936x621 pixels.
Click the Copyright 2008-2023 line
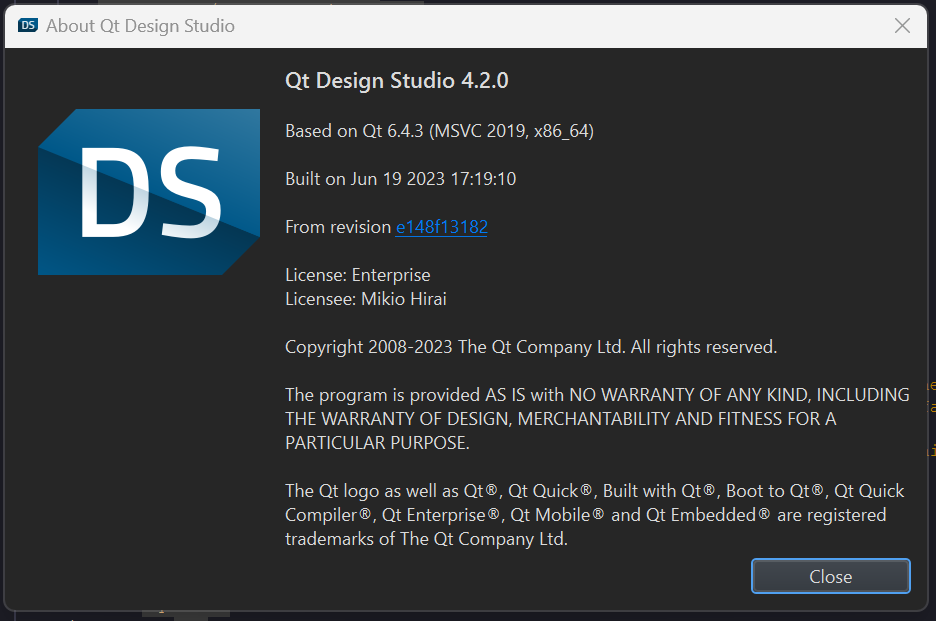[531, 347]
